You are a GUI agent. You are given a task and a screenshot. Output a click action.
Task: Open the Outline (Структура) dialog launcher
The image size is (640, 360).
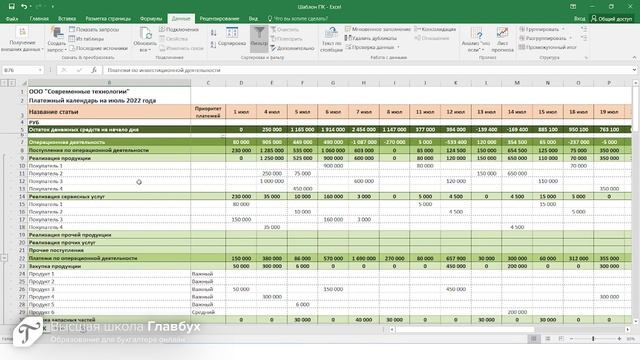coord(586,58)
